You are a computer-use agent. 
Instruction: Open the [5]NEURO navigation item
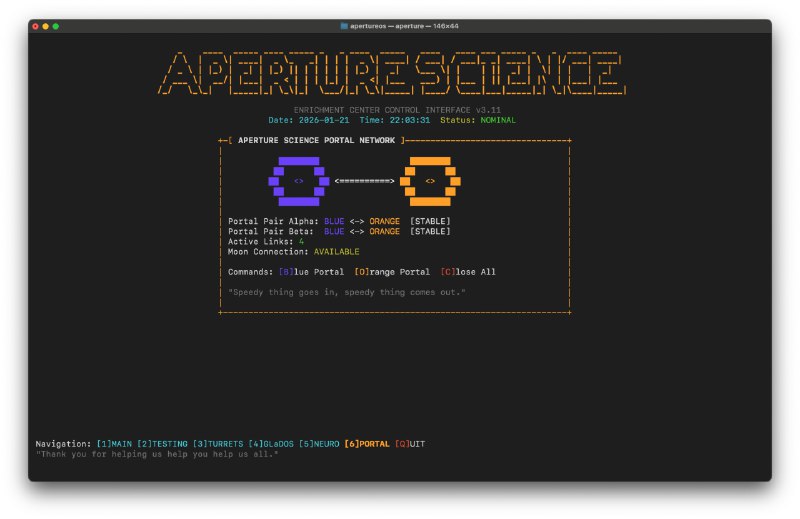coord(319,444)
